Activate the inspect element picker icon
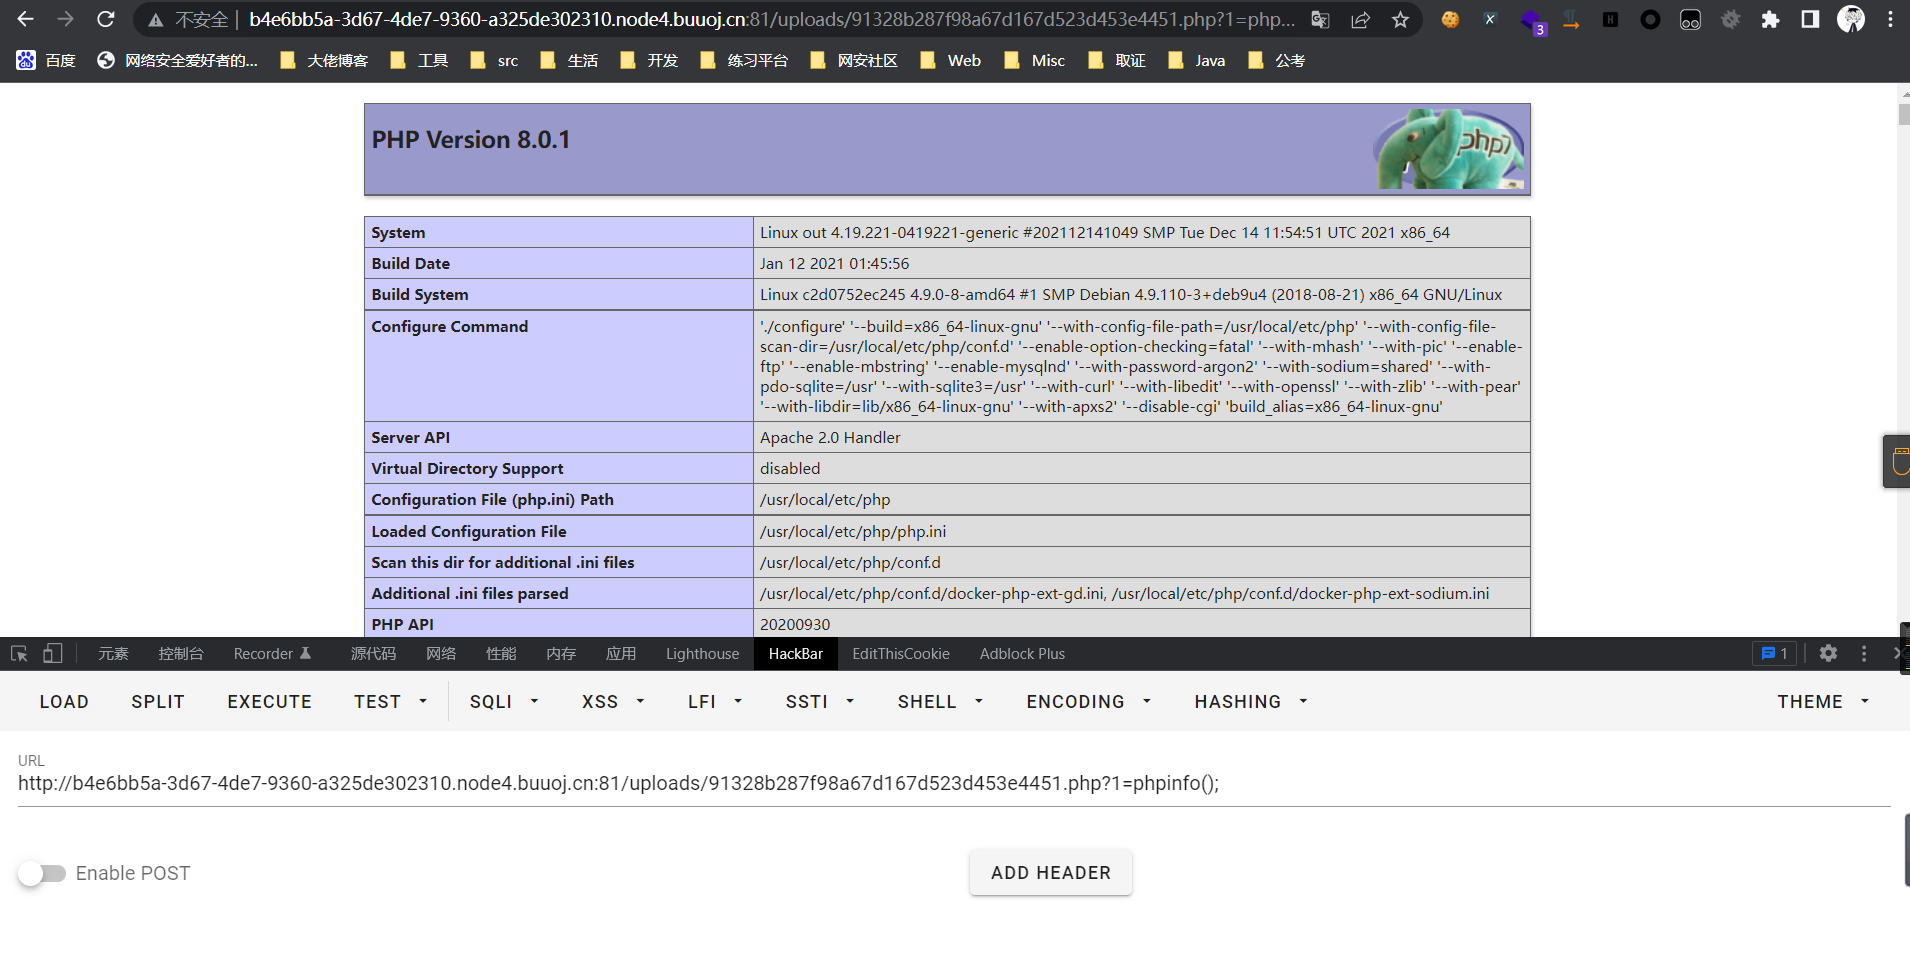Viewport: 1910px width, 968px height. (19, 653)
